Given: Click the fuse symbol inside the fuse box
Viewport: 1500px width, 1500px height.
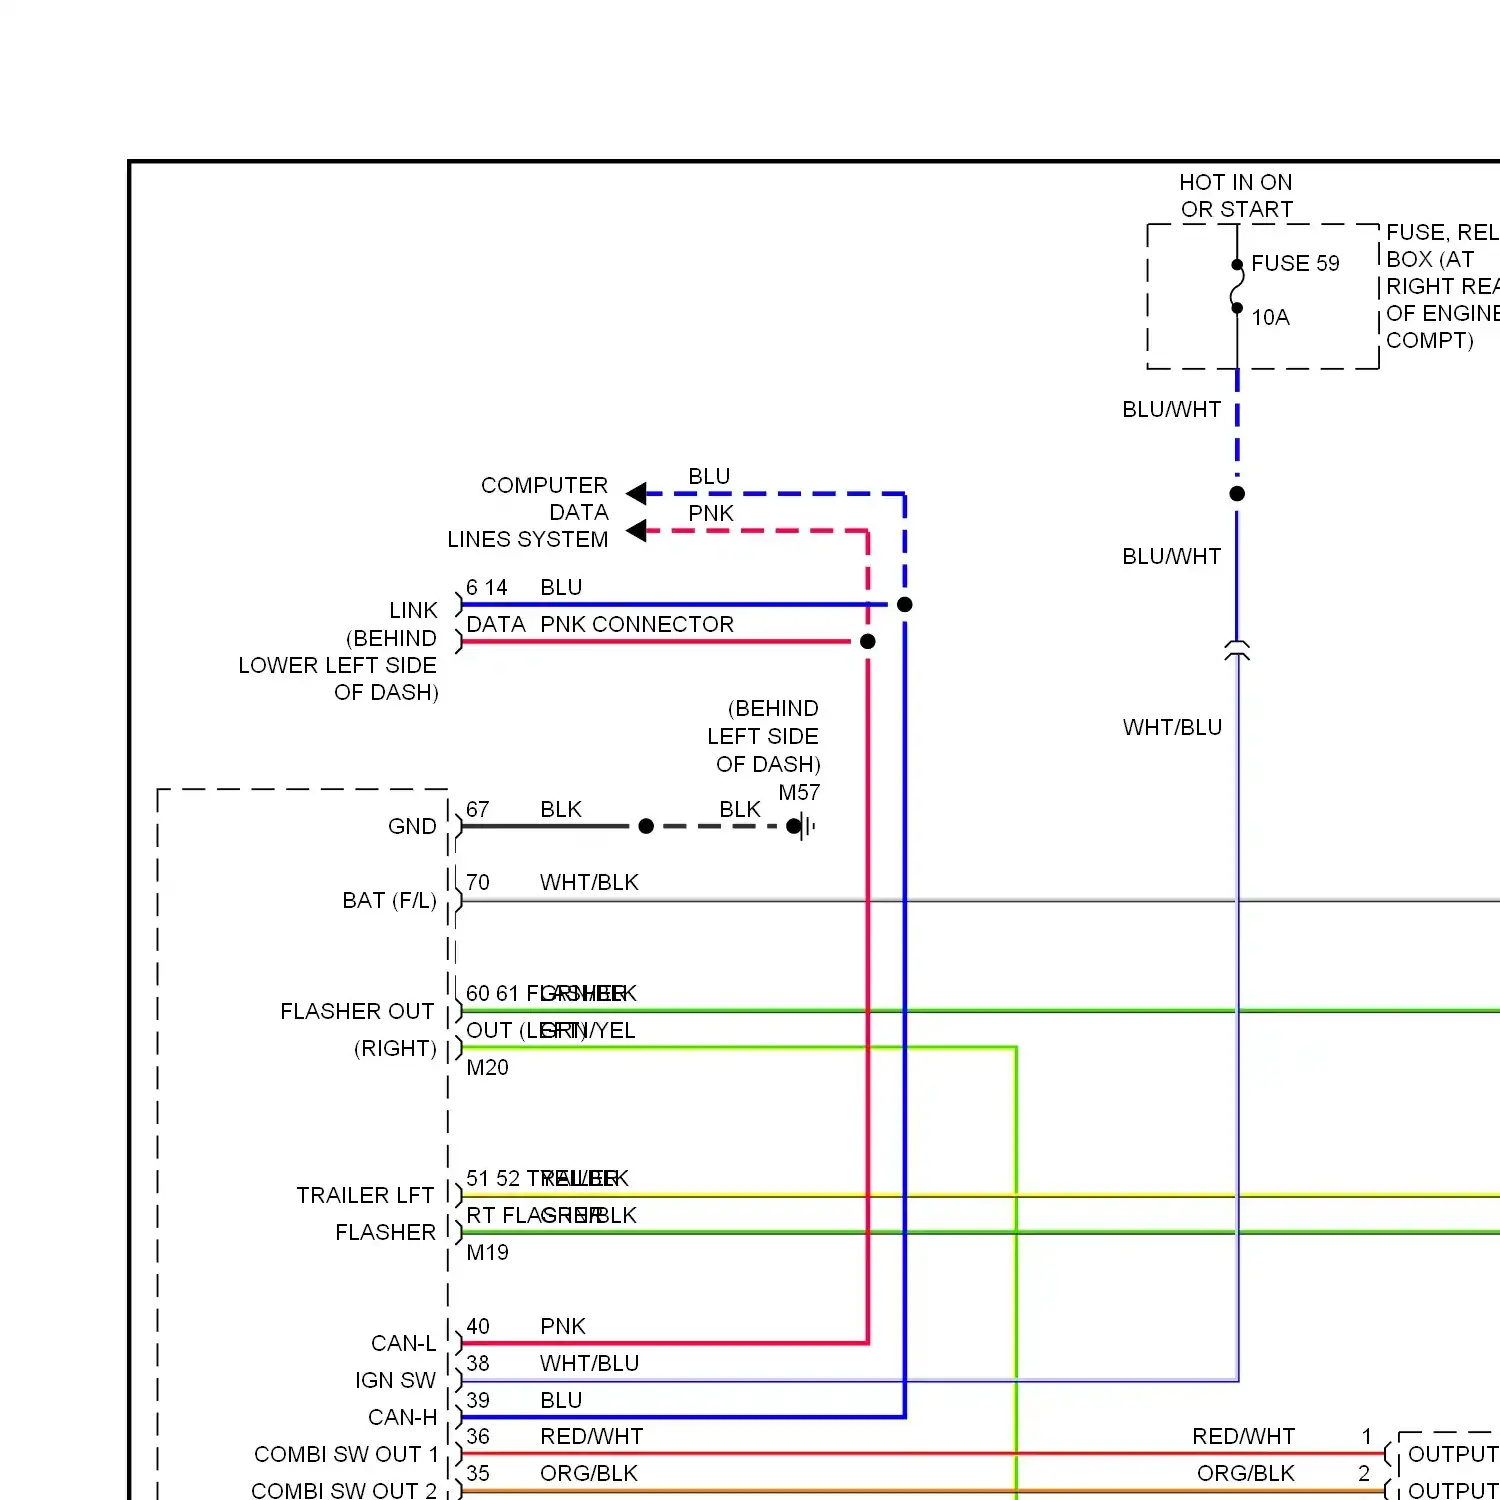Looking at the screenshot, I should click(x=1237, y=286).
